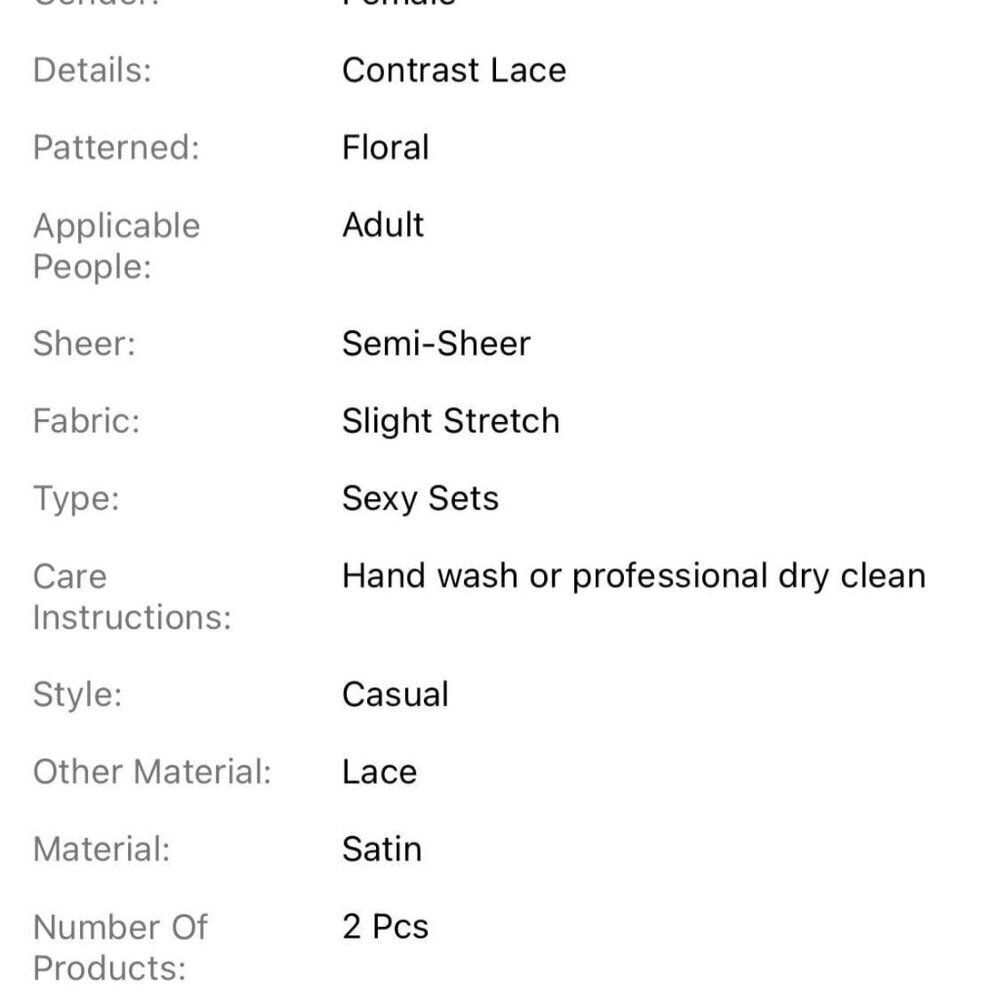This screenshot has width=1000, height=1000.
Task: Select the hand wash care instructions text
Action: pos(634,577)
